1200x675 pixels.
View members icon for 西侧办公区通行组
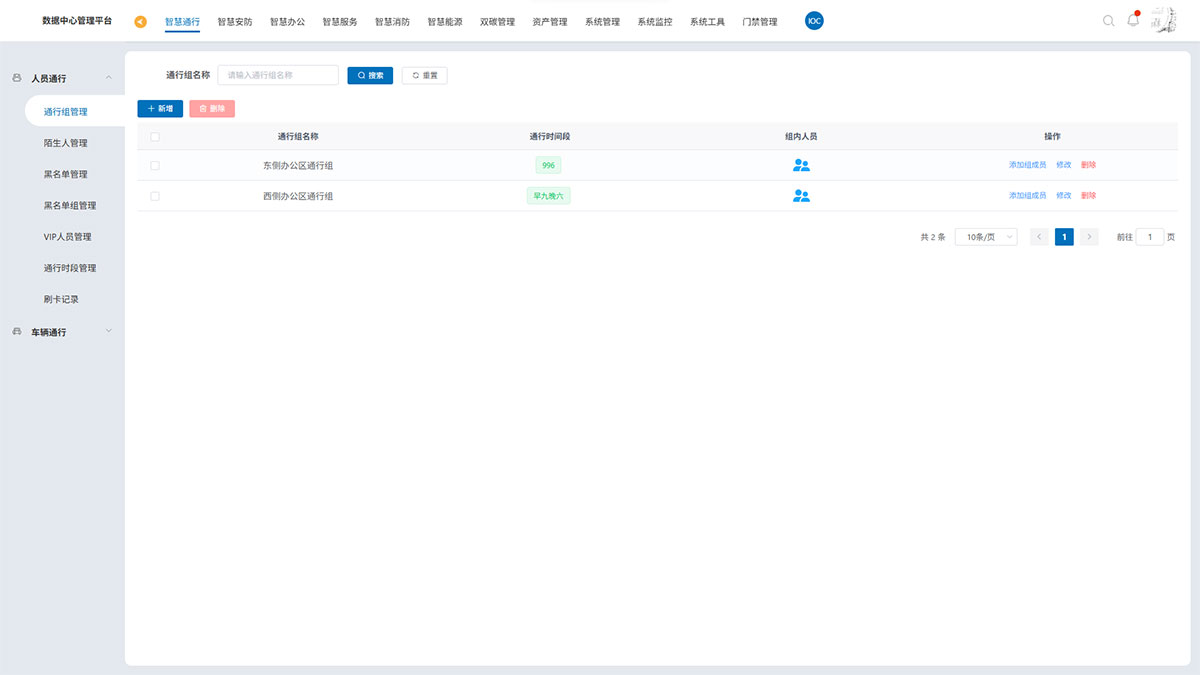tap(801, 196)
